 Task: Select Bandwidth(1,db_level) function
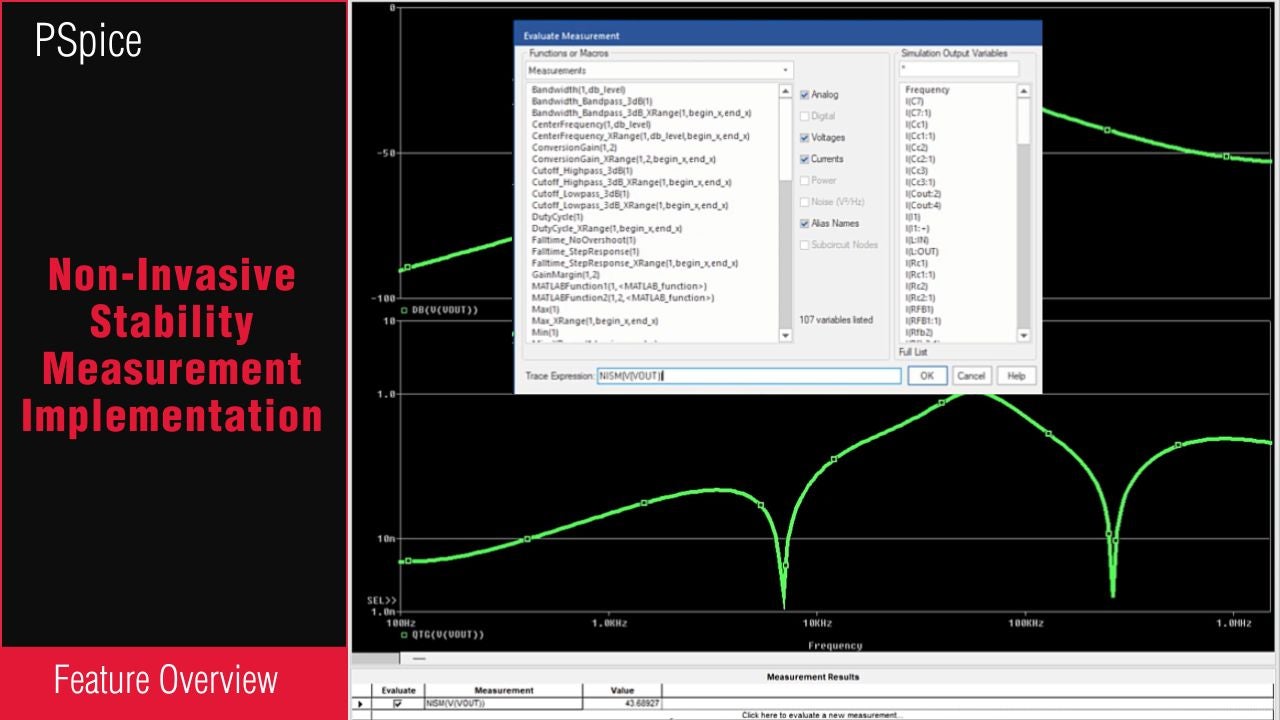click(579, 90)
